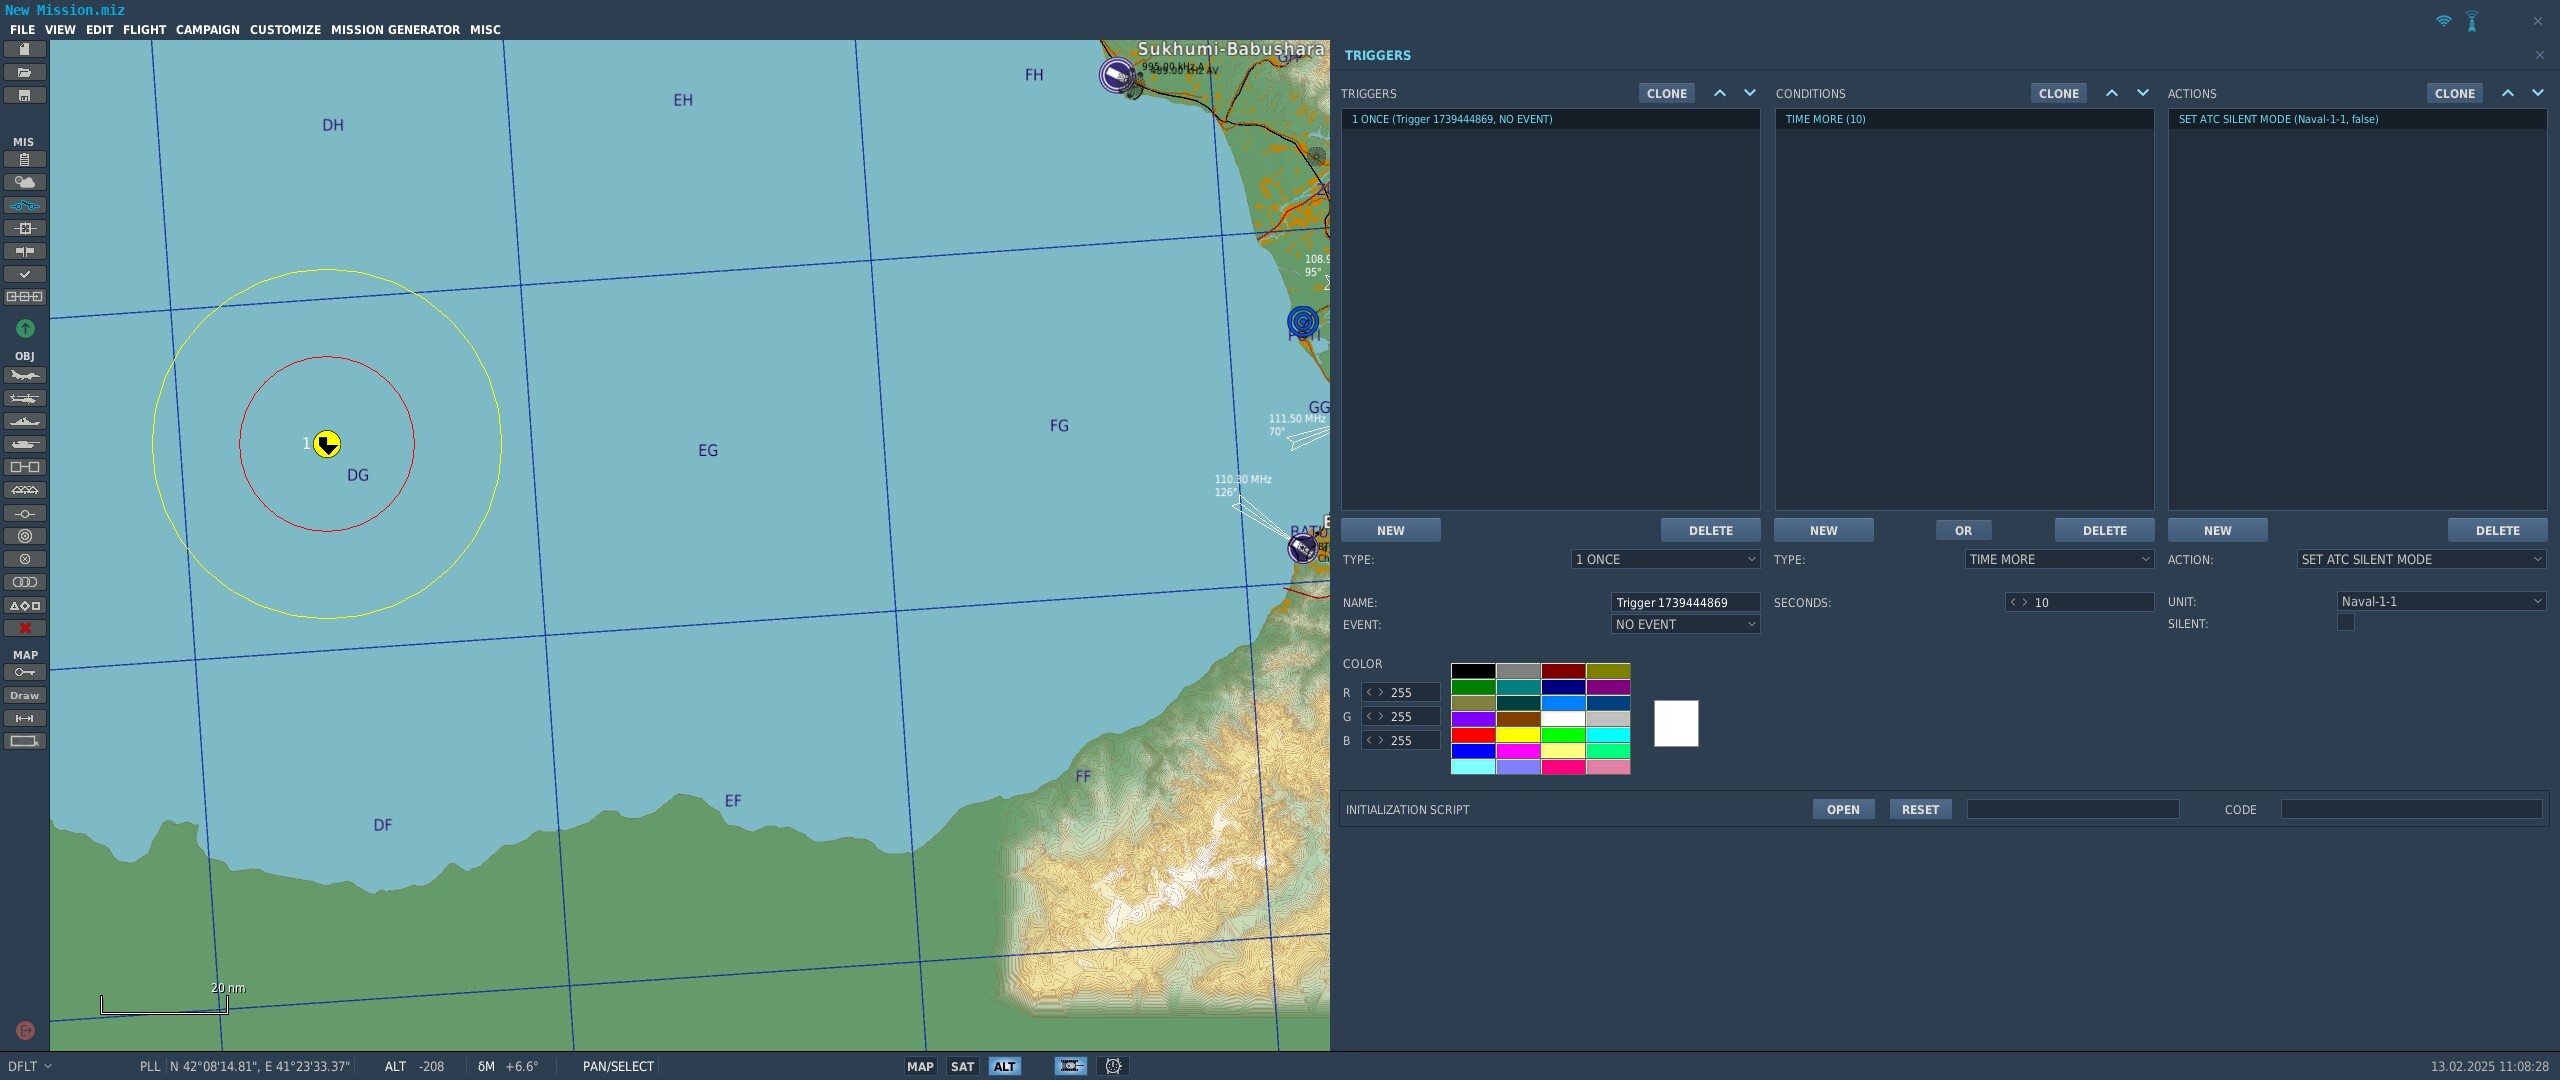Click the airplane object placement icon
This screenshot has height=1080, width=2560.
point(24,376)
